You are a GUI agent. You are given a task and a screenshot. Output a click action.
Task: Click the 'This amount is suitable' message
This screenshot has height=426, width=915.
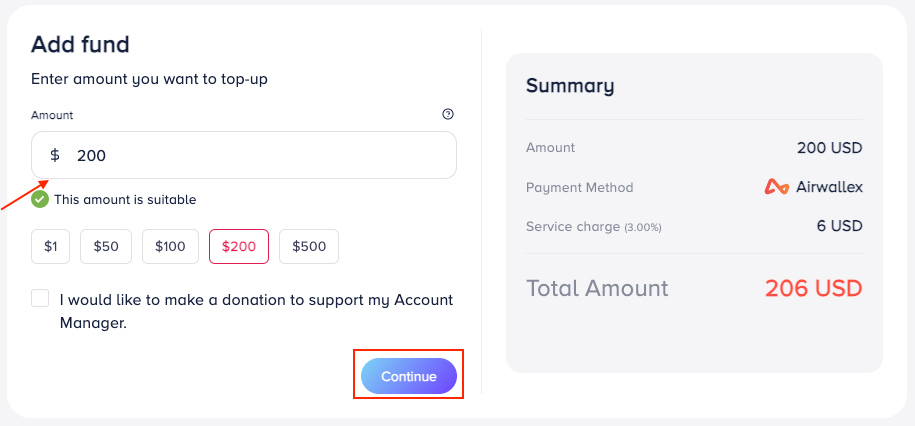coord(125,199)
